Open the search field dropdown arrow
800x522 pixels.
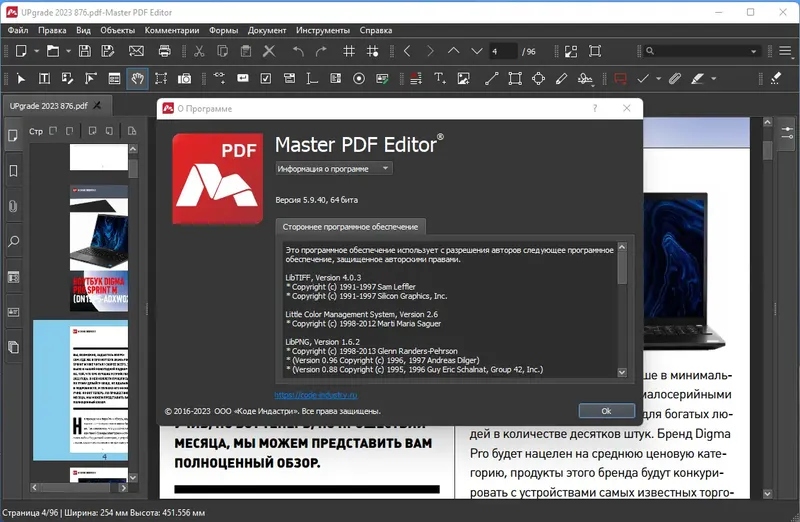(754, 52)
